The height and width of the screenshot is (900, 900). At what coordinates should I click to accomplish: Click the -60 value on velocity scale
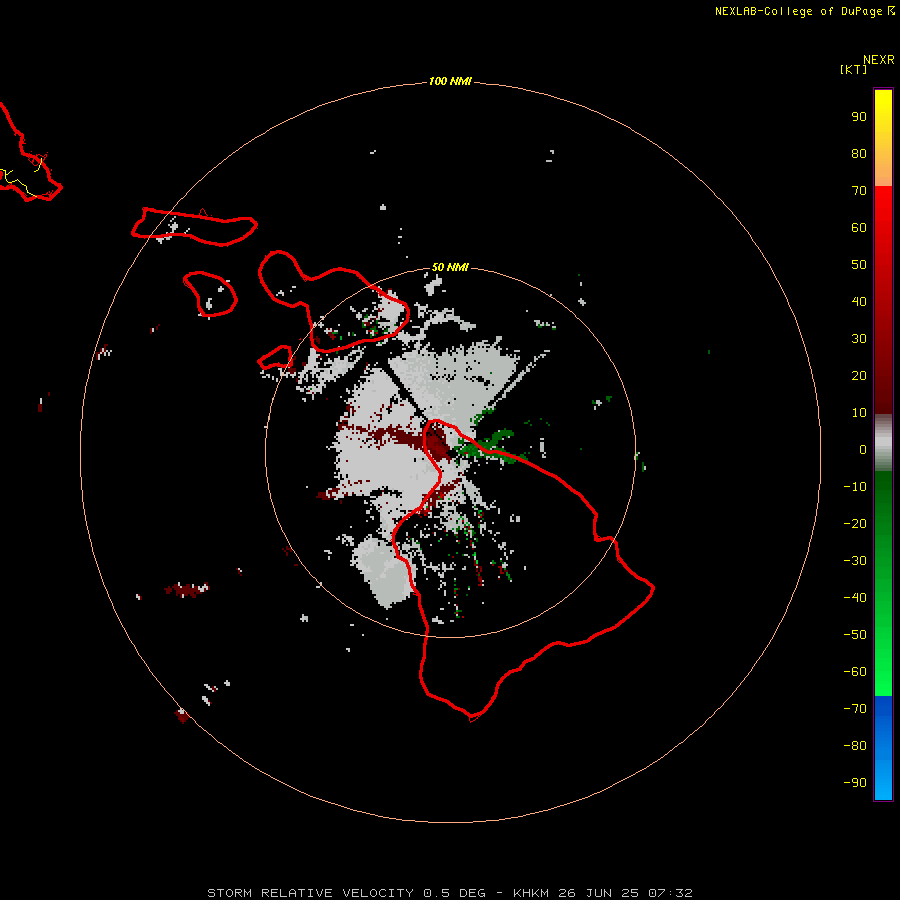click(855, 672)
